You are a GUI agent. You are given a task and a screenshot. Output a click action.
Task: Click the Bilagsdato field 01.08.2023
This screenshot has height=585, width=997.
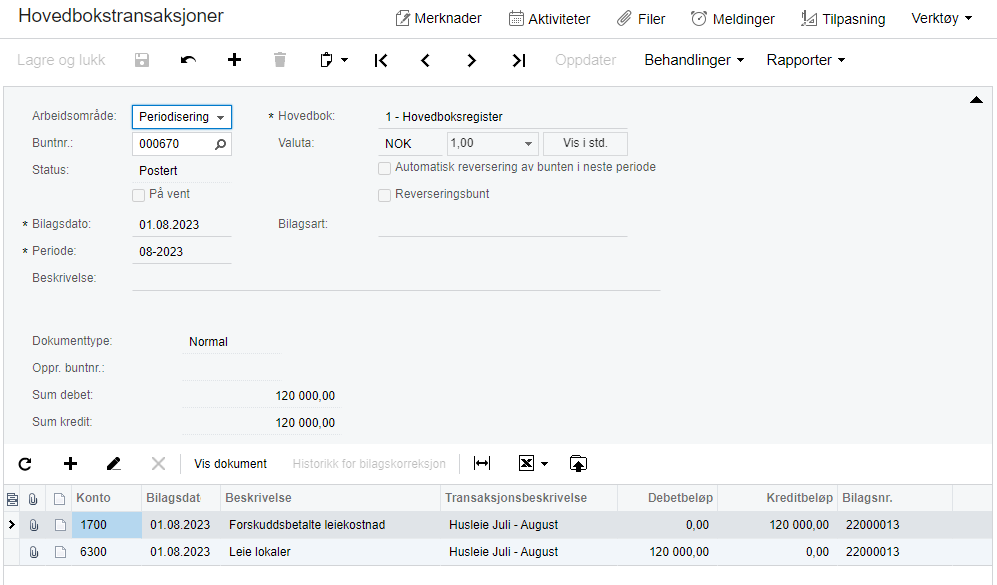(x=182, y=224)
